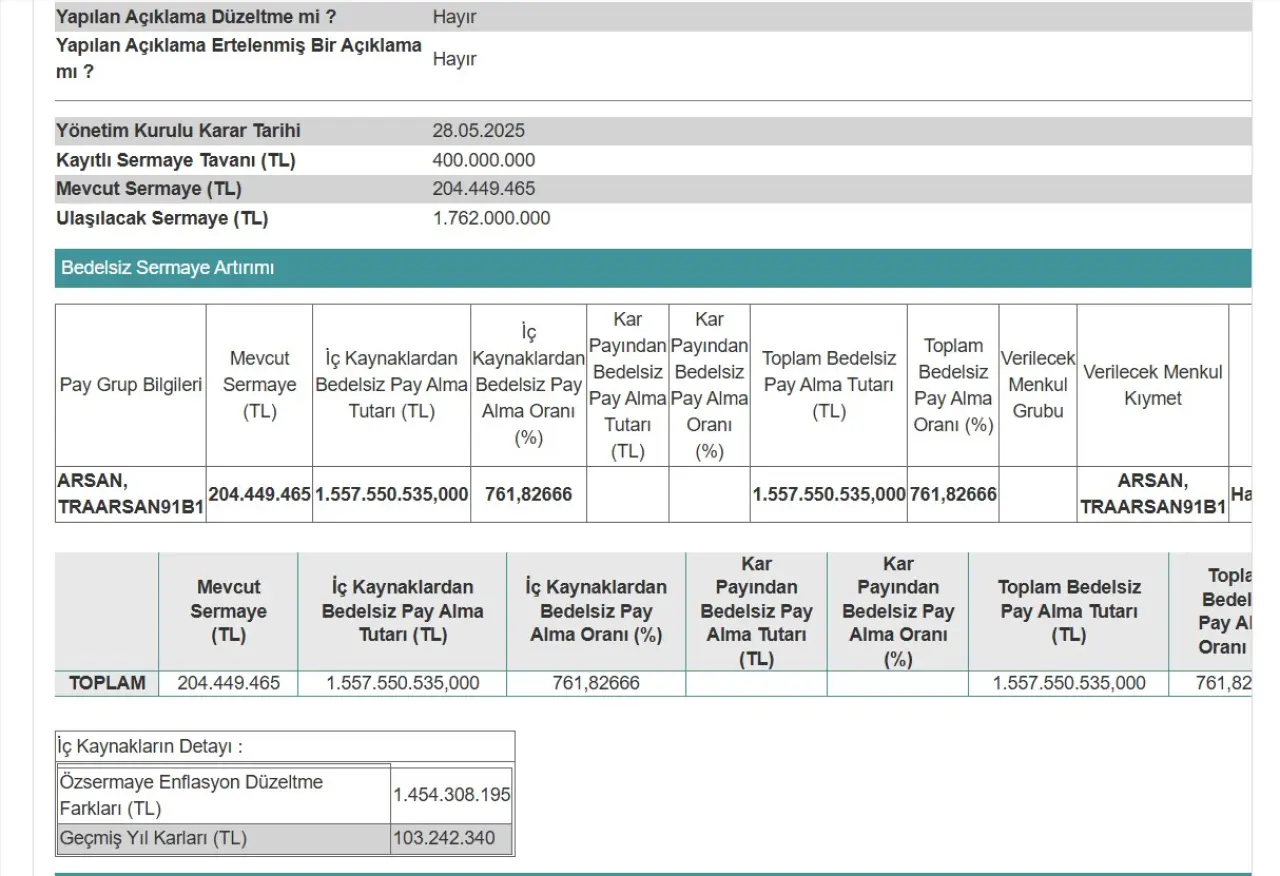Select the ARSAN cell under Verilecek Menkul Kıymet

[1152, 494]
